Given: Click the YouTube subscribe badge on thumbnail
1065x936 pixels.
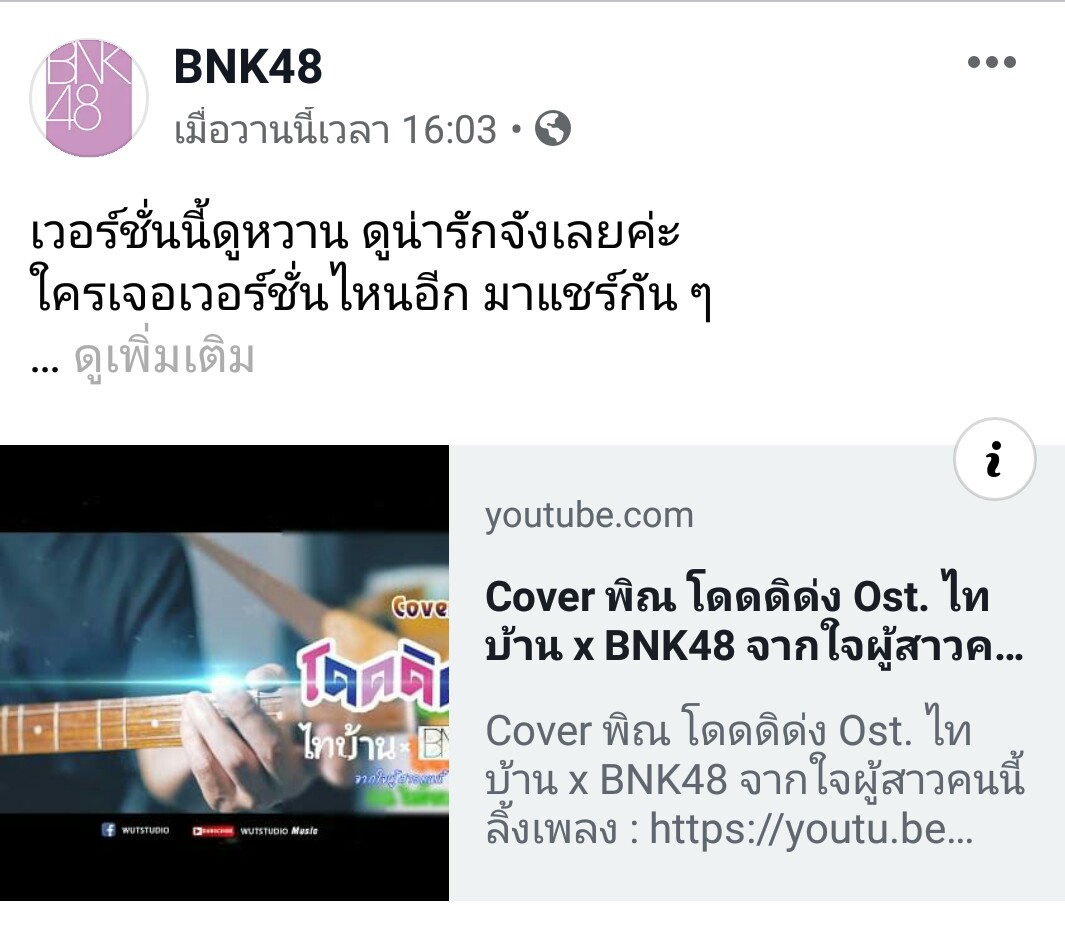Looking at the screenshot, I should [x=213, y=830].
